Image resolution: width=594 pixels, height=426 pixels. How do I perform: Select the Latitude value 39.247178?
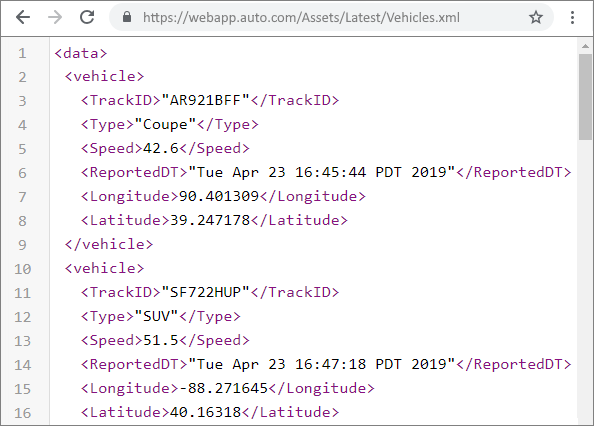click(210, 220)
